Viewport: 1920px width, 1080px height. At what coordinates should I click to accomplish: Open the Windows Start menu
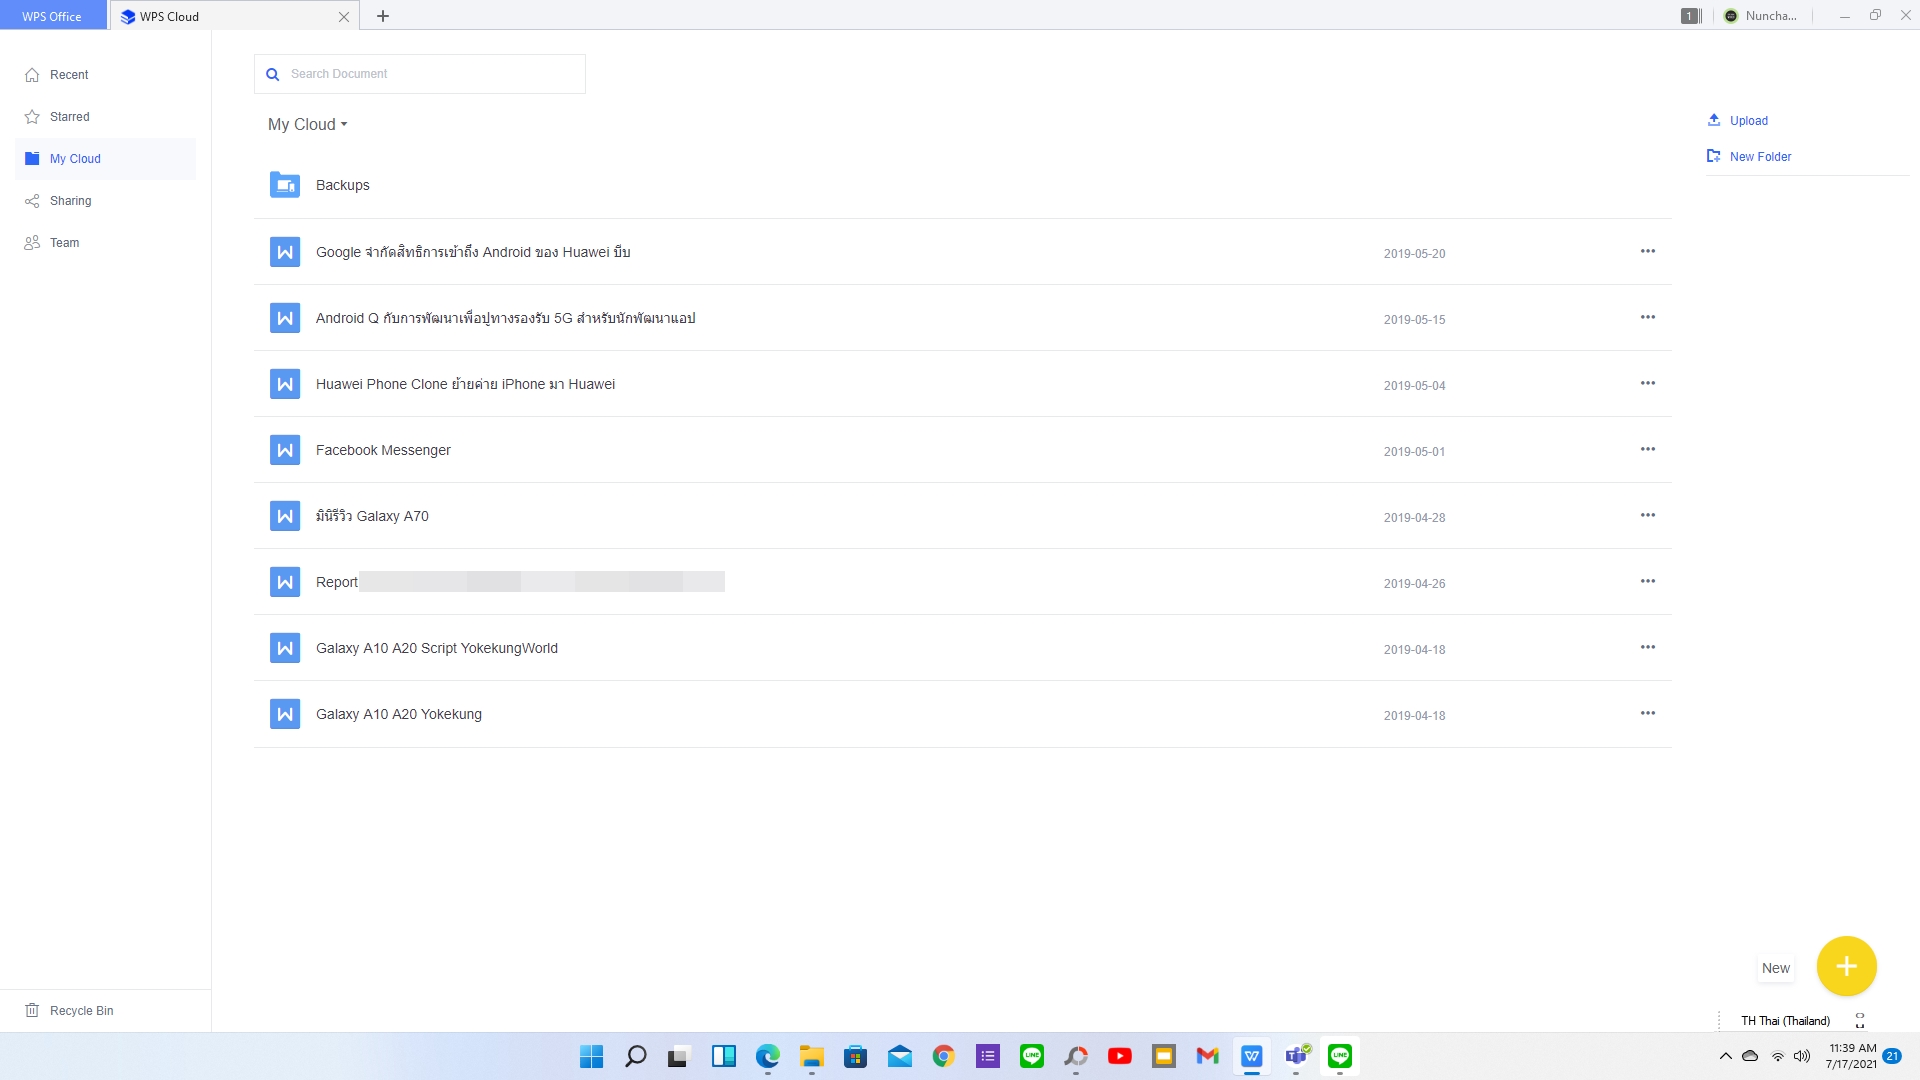tap(592, 1056)
